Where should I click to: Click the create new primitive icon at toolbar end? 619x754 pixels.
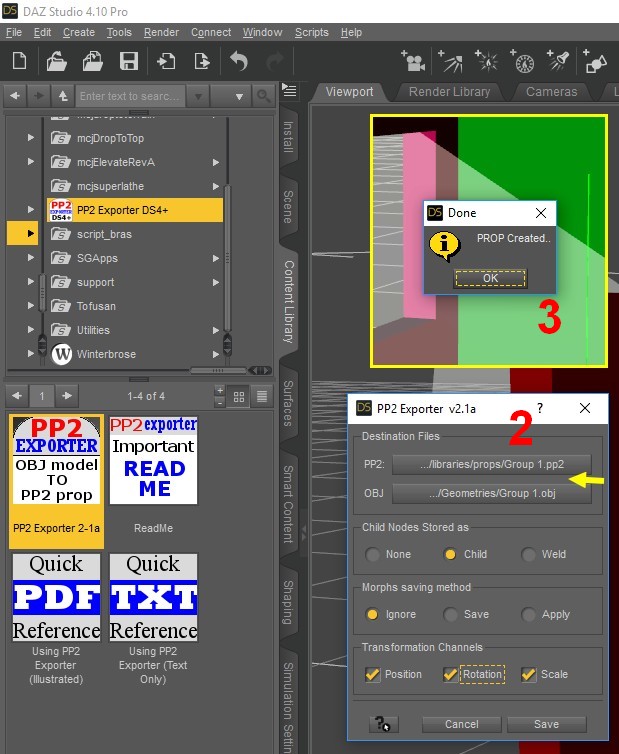coord(594,62)
